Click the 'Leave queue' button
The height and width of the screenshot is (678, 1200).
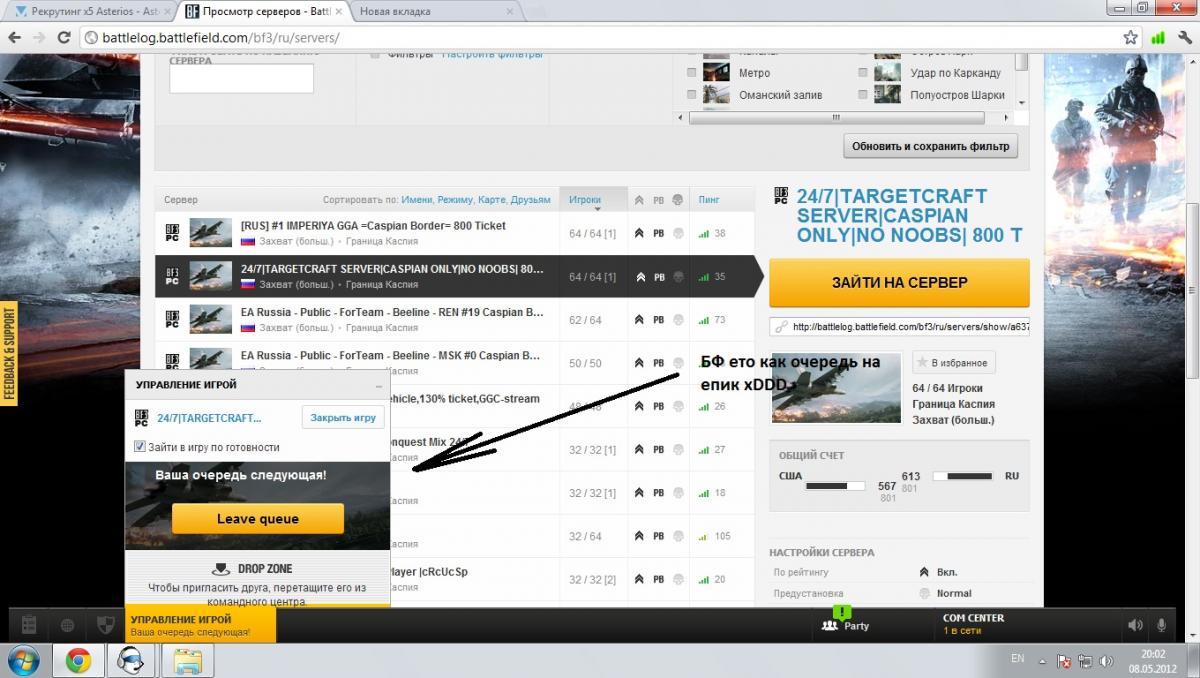258,519
